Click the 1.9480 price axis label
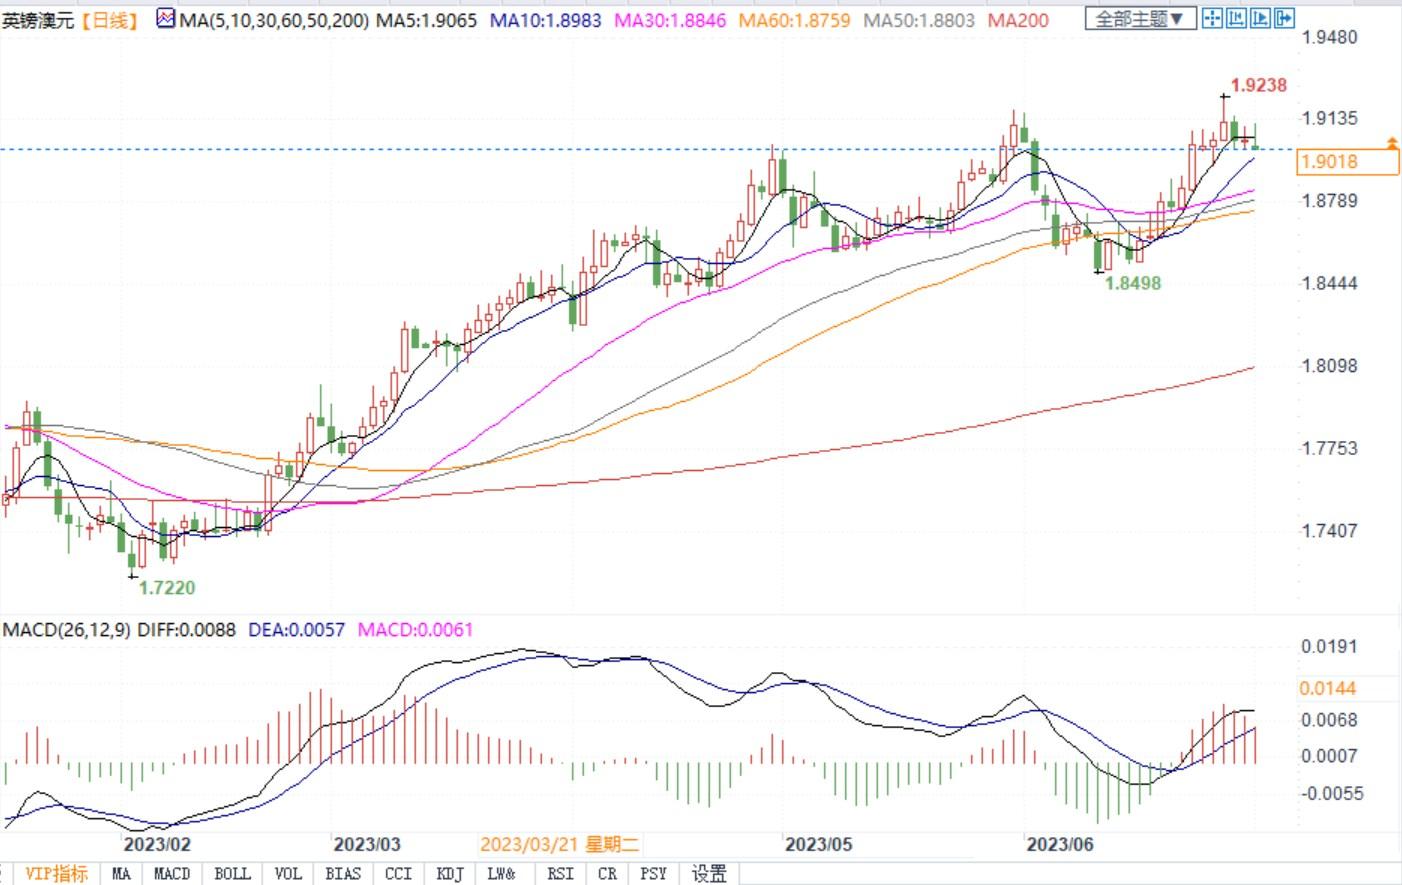The image size is (1402, 885). coord(1329,37)
